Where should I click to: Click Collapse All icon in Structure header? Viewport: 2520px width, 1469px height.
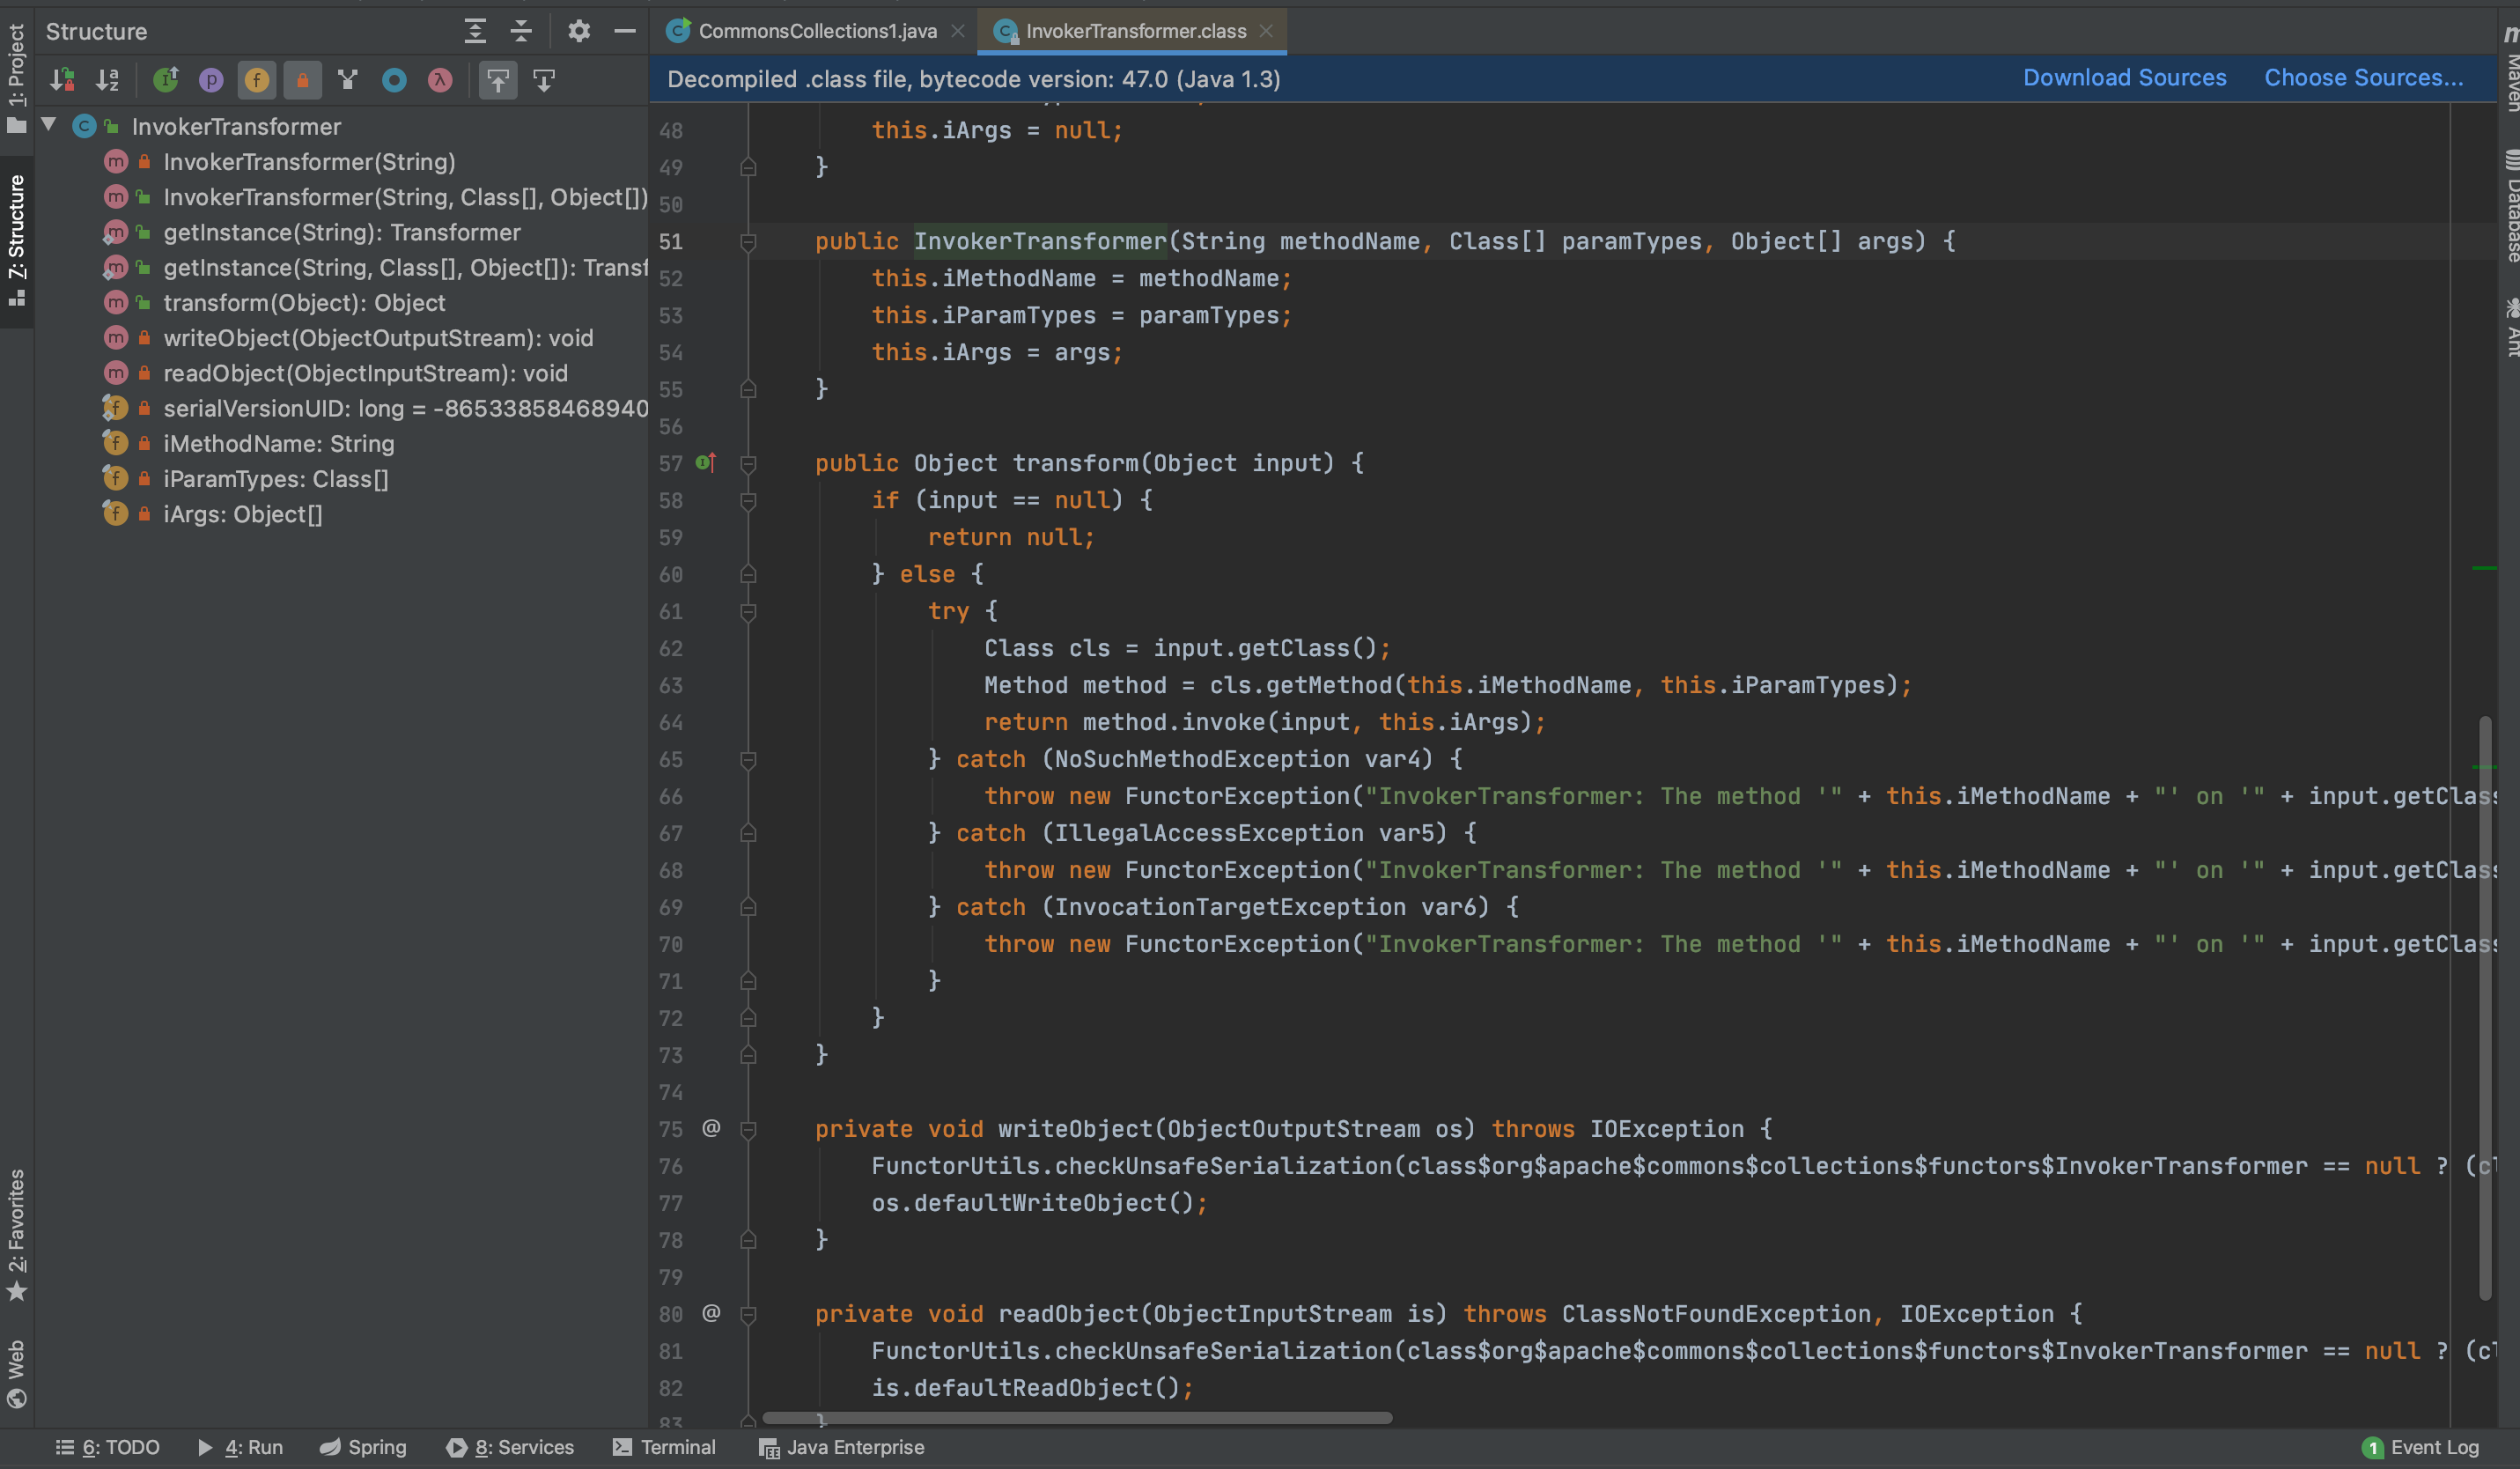(x=521, y=31)
